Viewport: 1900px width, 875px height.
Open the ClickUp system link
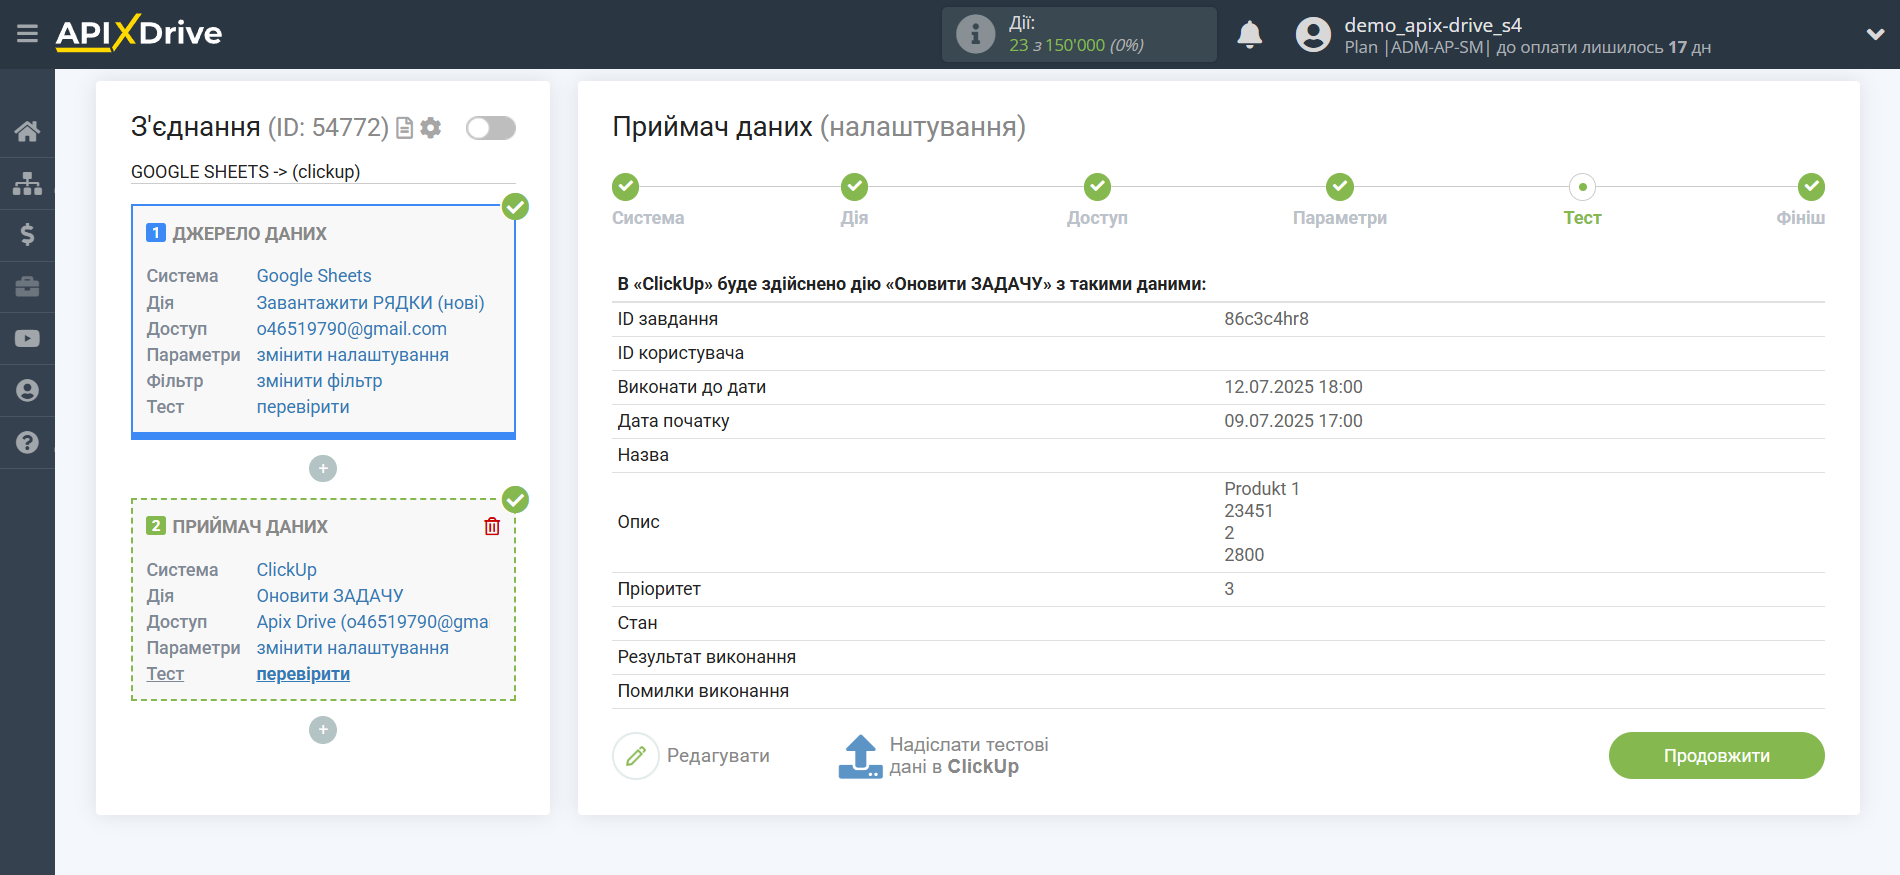(x=287, y=570)
